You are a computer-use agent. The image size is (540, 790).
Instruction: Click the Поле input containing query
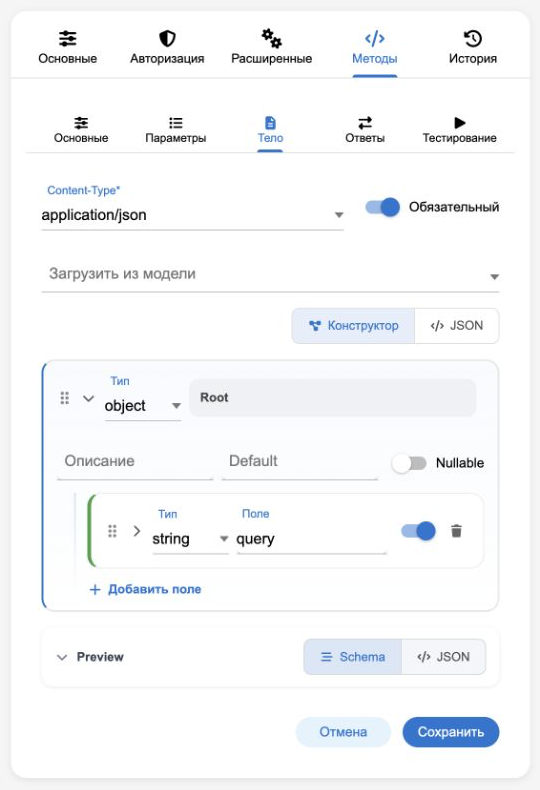coord(311,539)
